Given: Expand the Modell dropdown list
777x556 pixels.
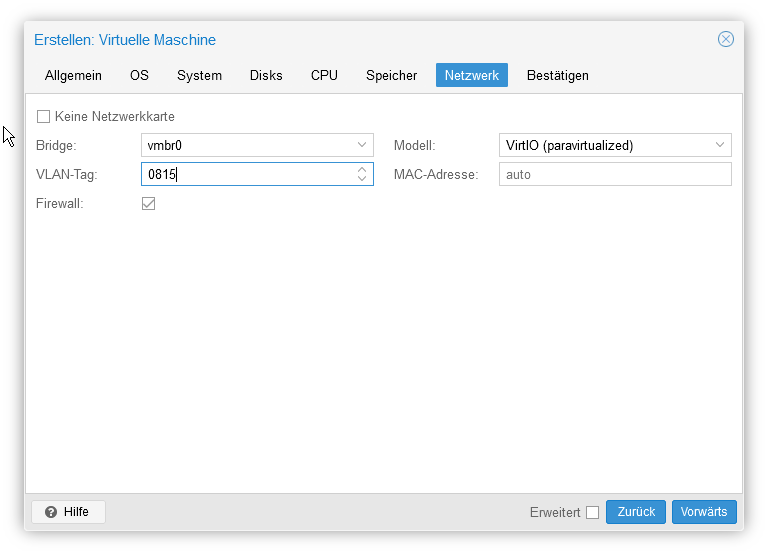Looking at the screenshot, I should pos(720,145).
